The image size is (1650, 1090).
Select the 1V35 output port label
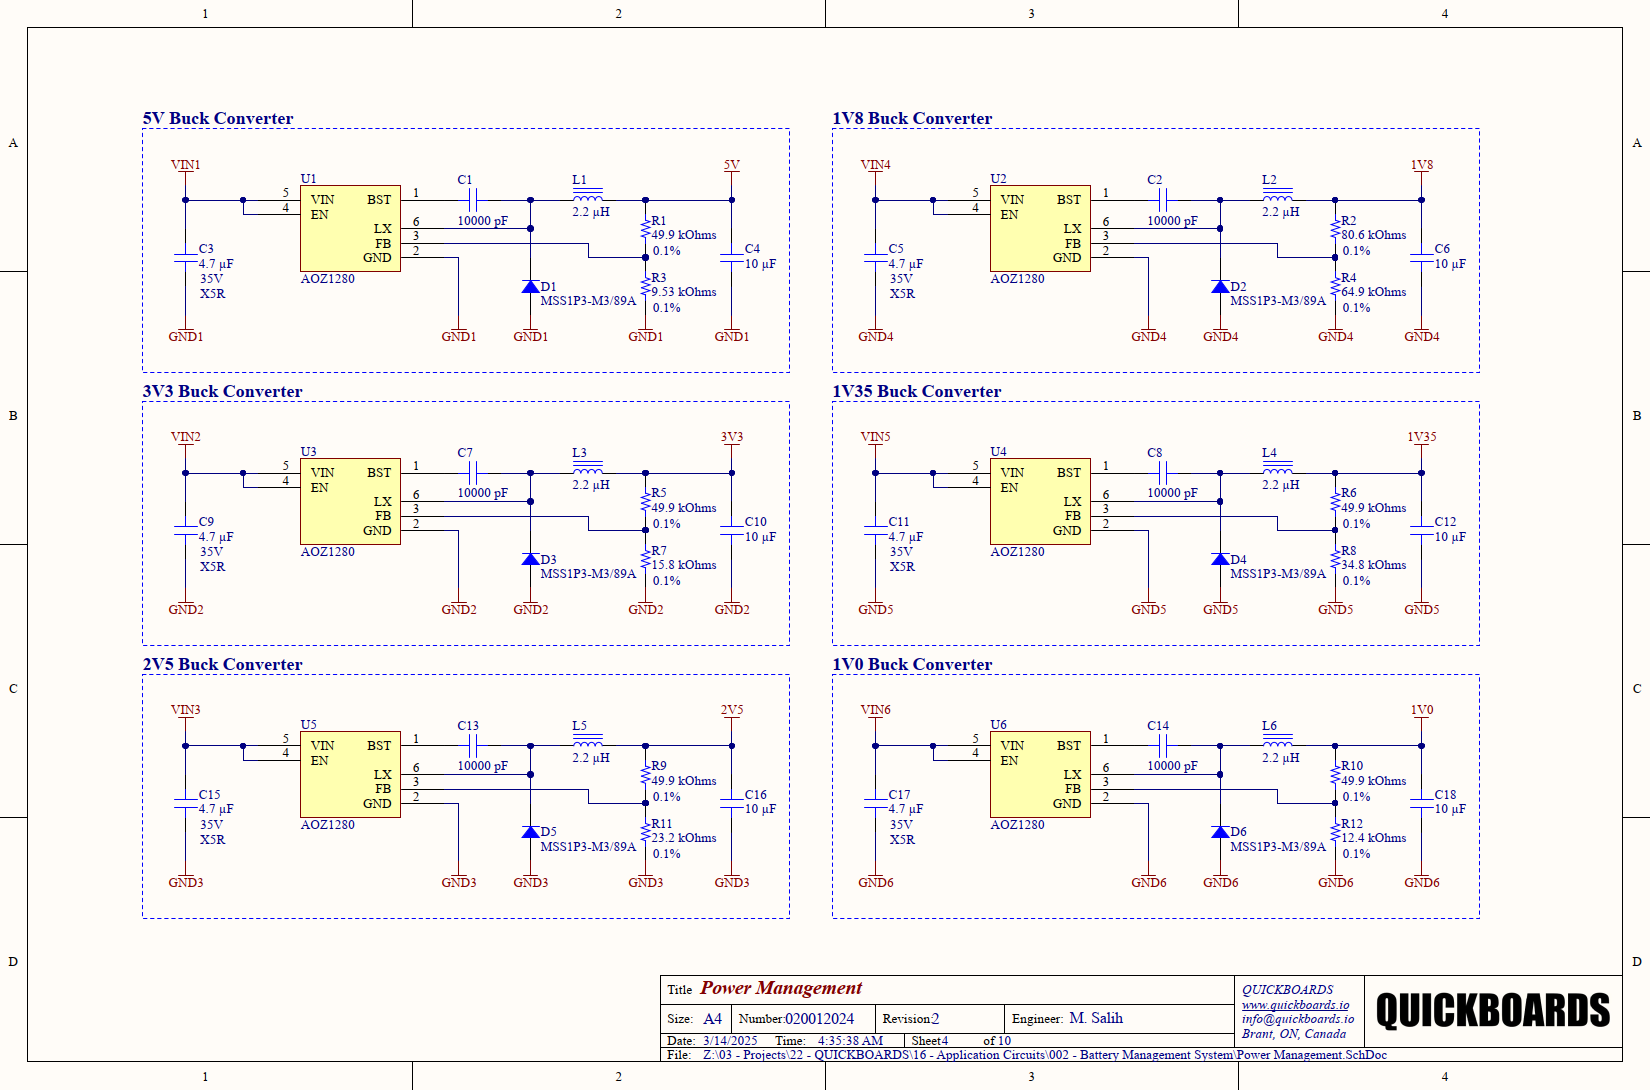coord(1421,437)
